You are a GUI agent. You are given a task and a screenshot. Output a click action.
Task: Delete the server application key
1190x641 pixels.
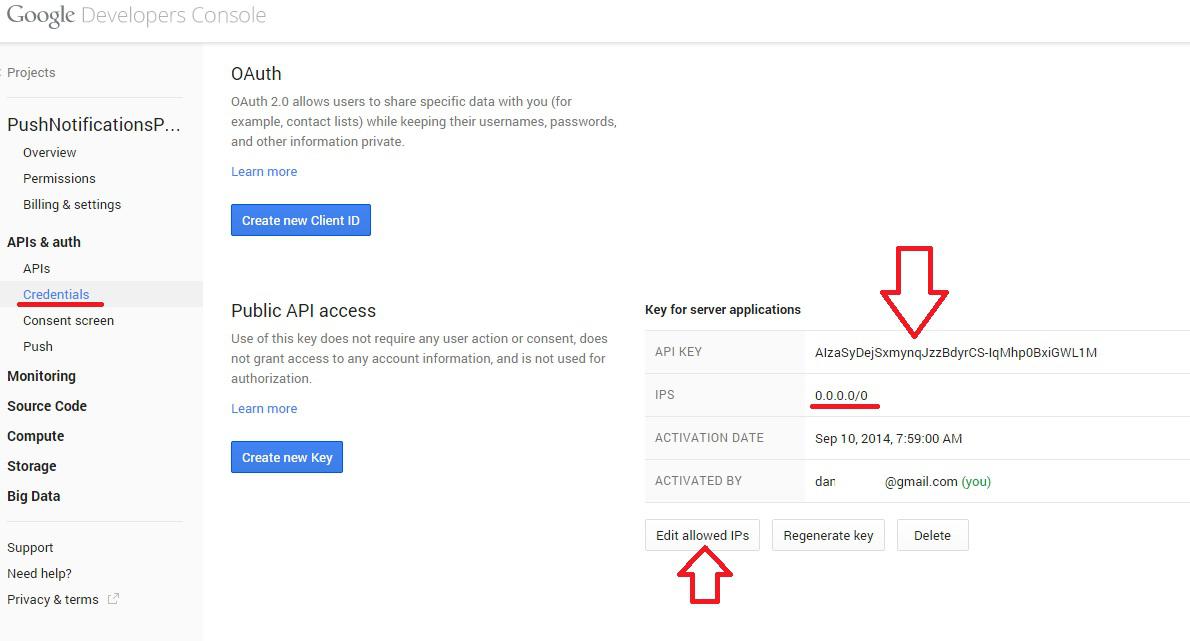tap(932, 535)
